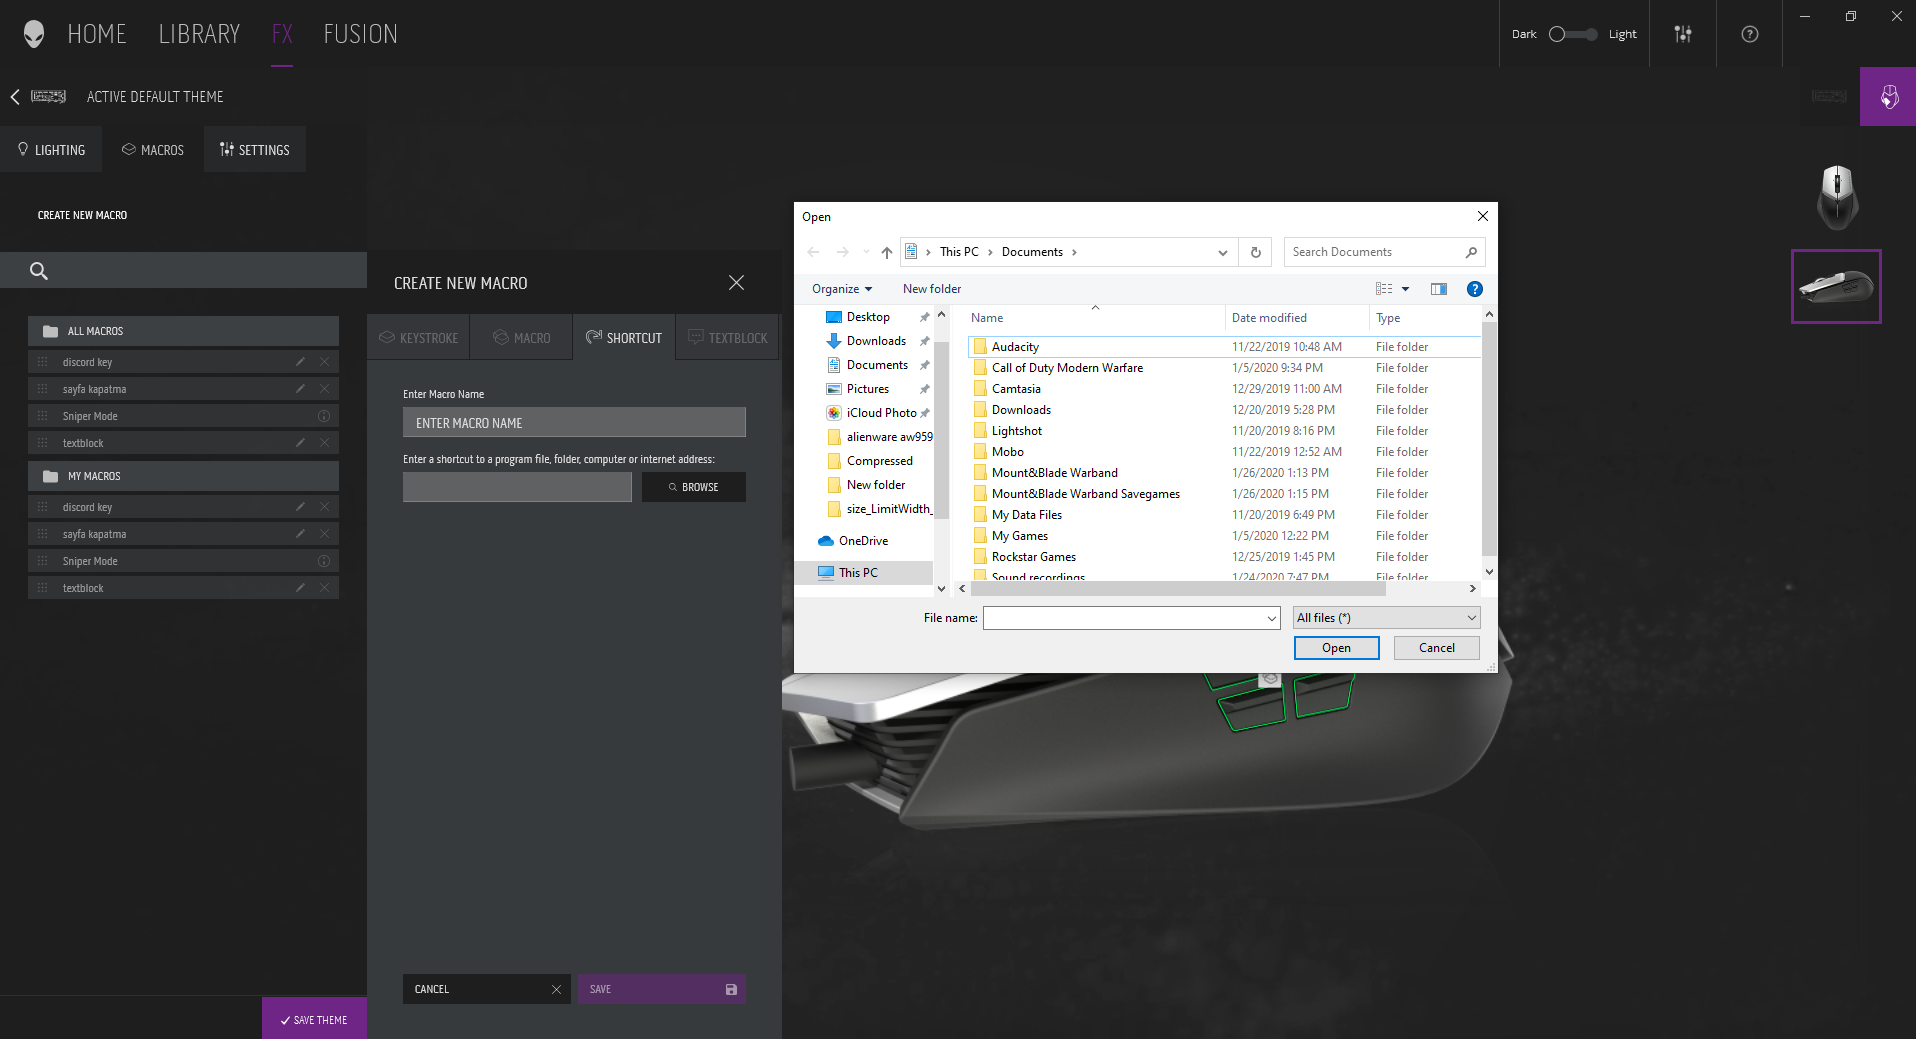Viewport: 1916px width, 1039px height.
Task: Click the Enter Macro Name input field
Action: tap(574, 423)
